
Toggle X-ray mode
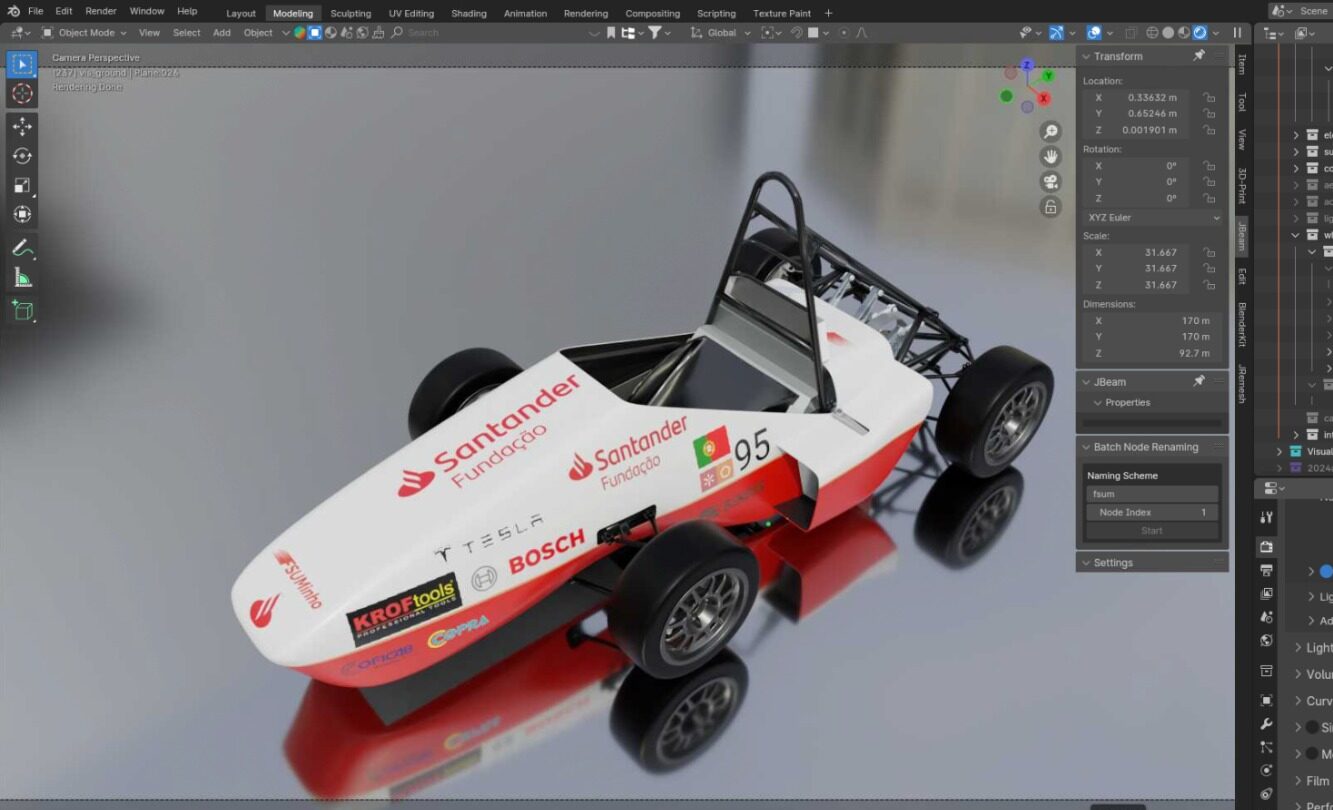[x=1131, y=33]
